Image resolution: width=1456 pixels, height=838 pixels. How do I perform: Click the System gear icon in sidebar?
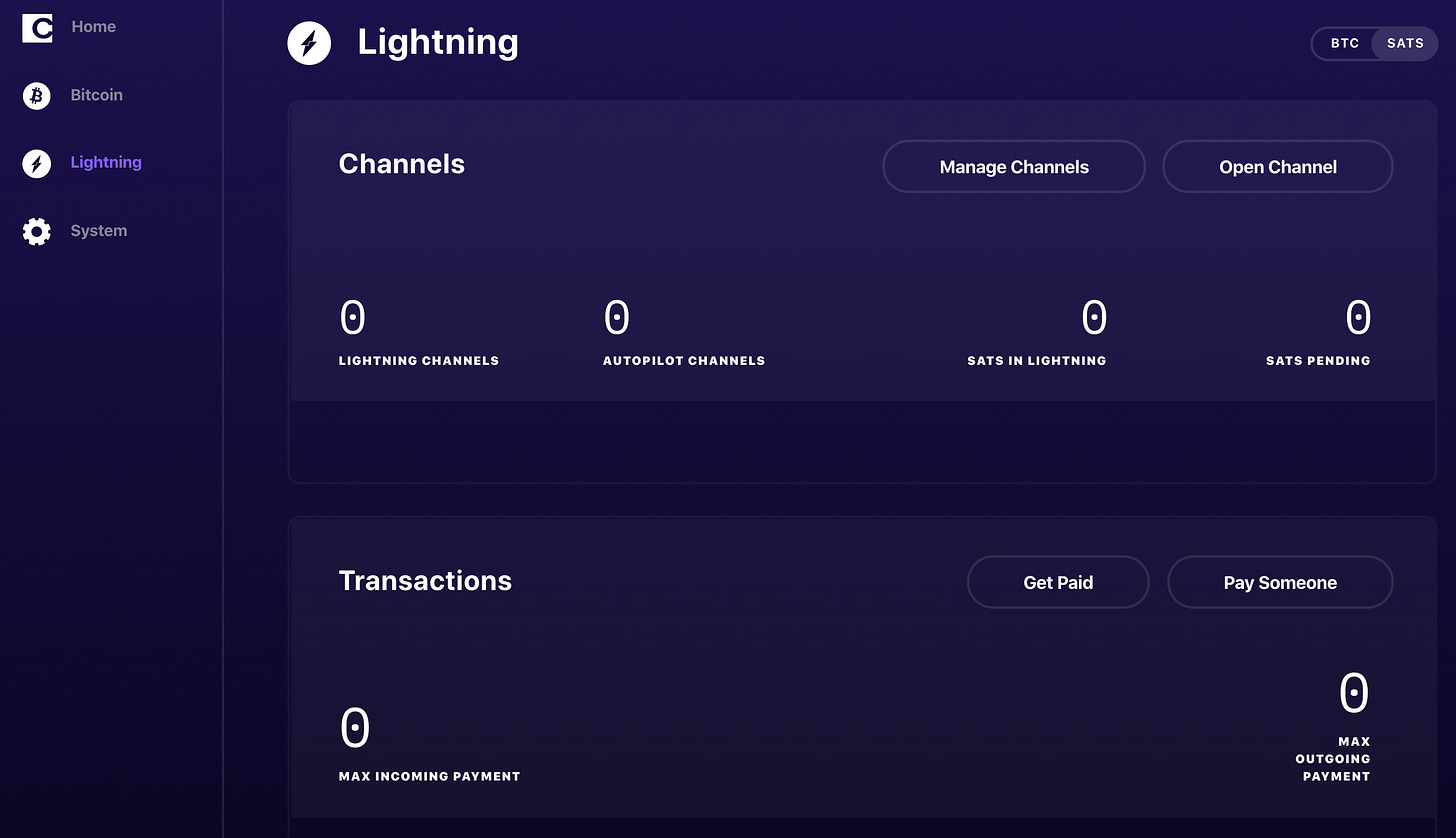pos(37,232)
